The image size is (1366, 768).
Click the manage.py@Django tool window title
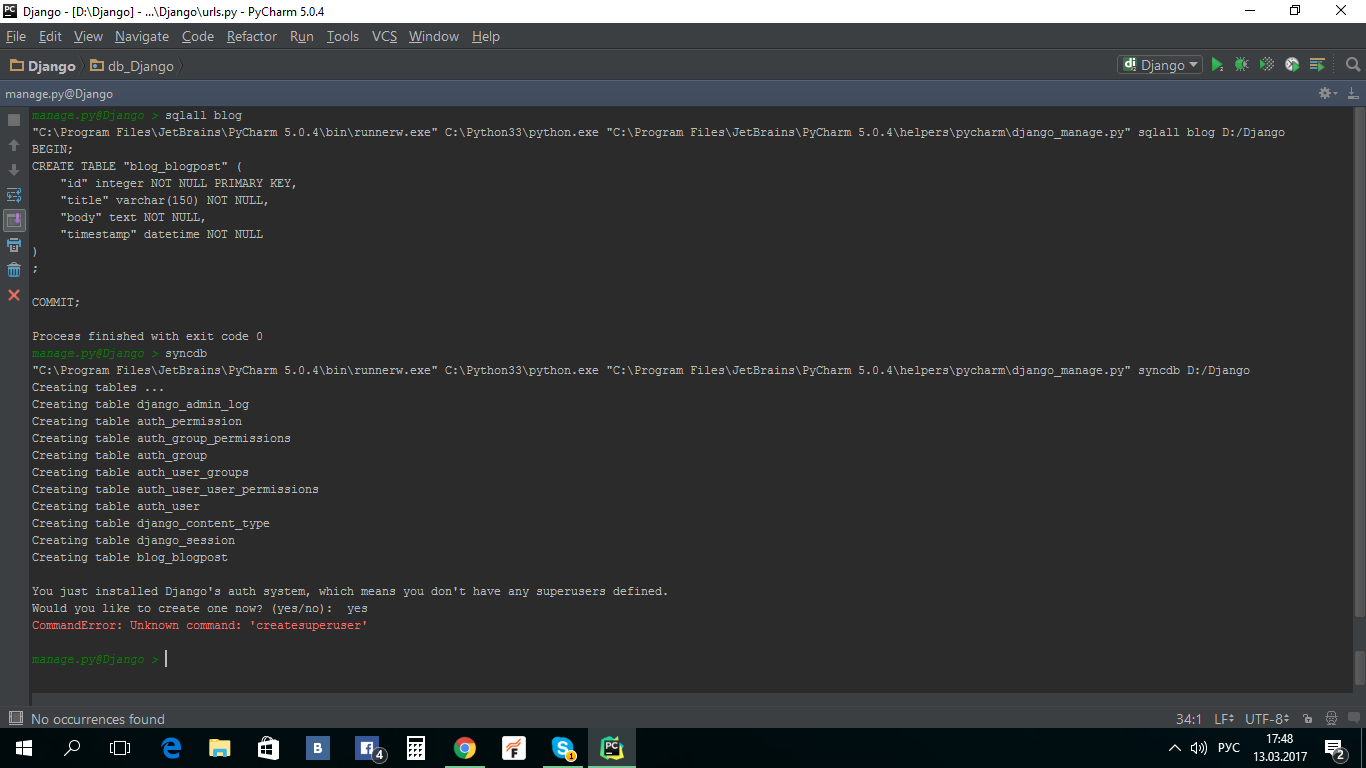(59, 93)
